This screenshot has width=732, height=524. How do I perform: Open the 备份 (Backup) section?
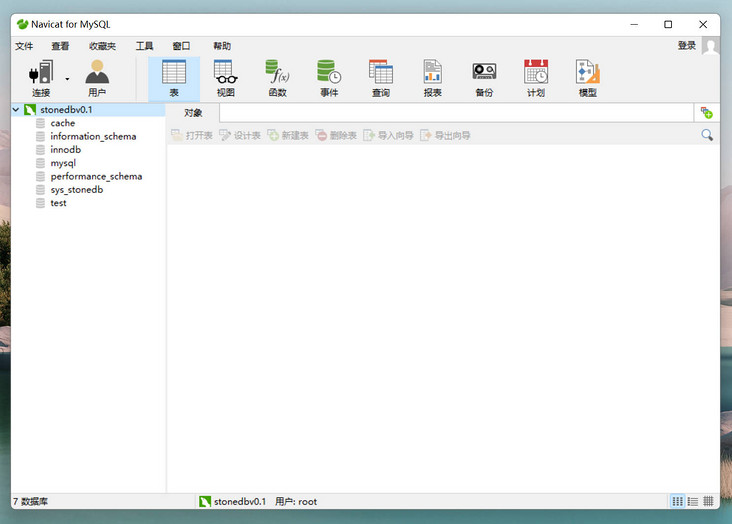click(x=484, y=78)
